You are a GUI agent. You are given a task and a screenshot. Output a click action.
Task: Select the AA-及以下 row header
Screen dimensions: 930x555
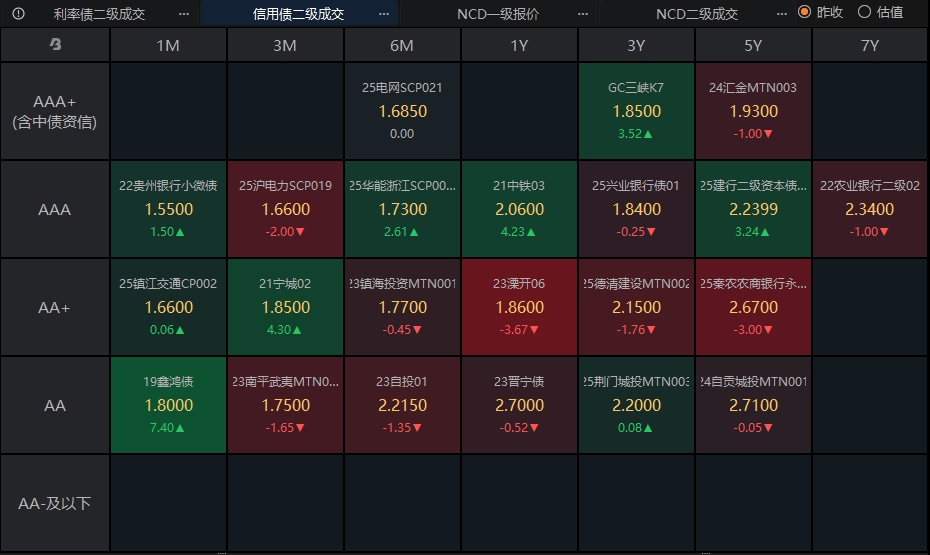55,503
